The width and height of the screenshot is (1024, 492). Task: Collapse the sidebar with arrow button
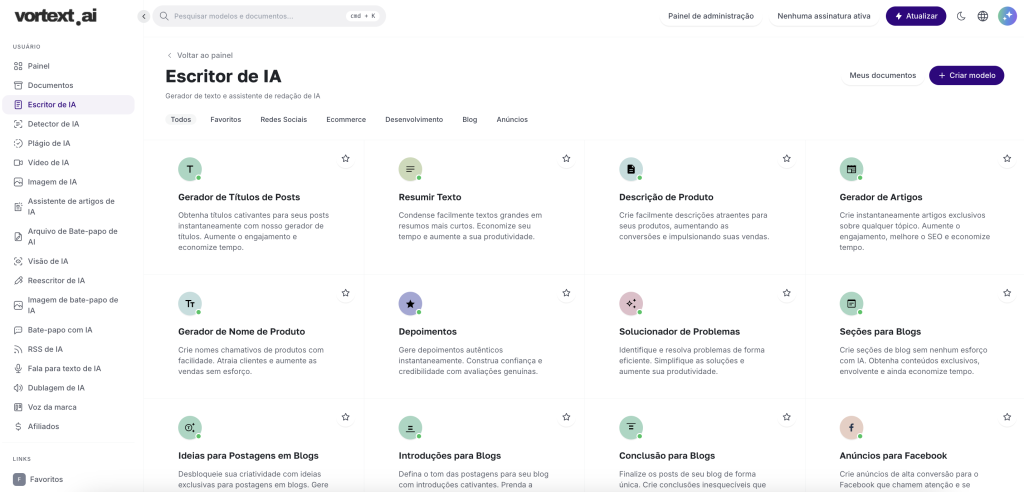click(144, 16)
